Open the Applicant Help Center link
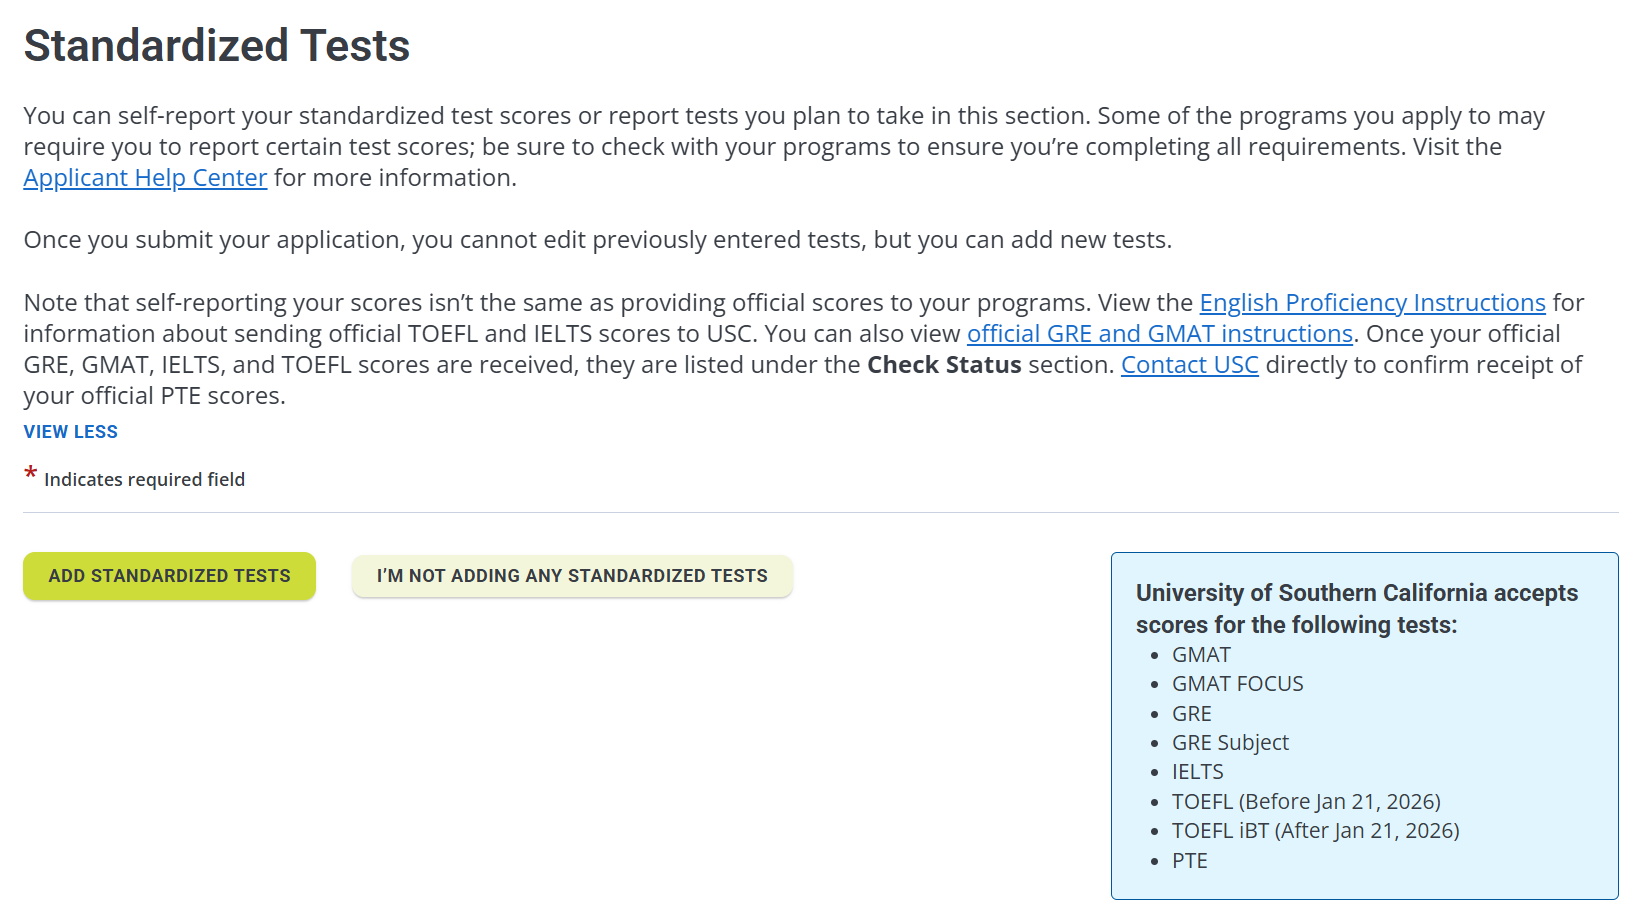This screenshot has width=1641, height=921. point(145,178)
